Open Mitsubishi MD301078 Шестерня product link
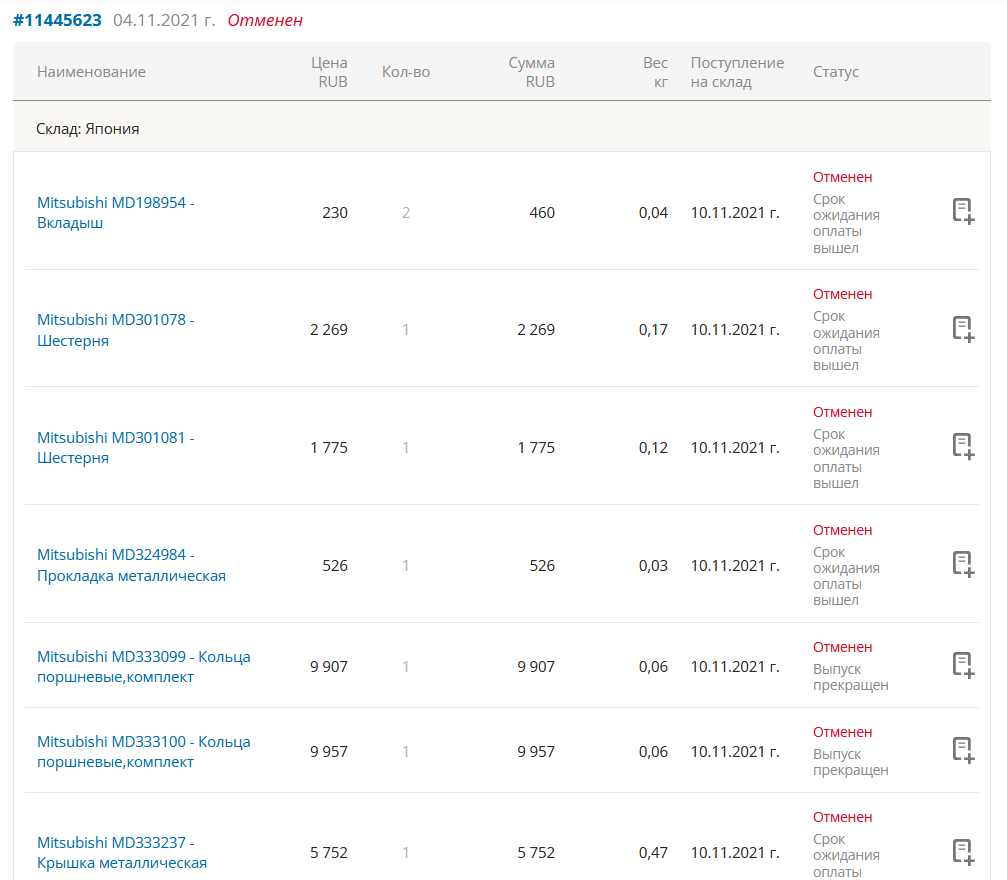This screenshot has width=1007, height=880. (115, 330)
